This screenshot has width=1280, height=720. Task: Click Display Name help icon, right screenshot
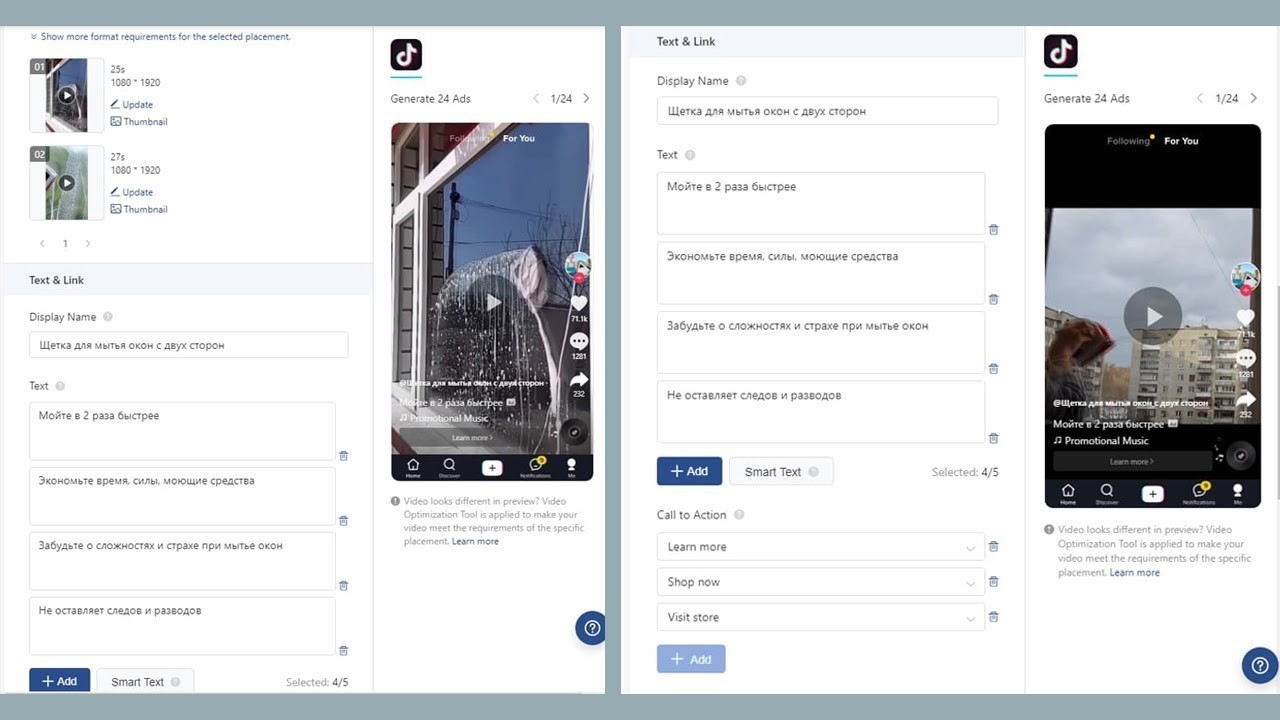tap(741, 81)
